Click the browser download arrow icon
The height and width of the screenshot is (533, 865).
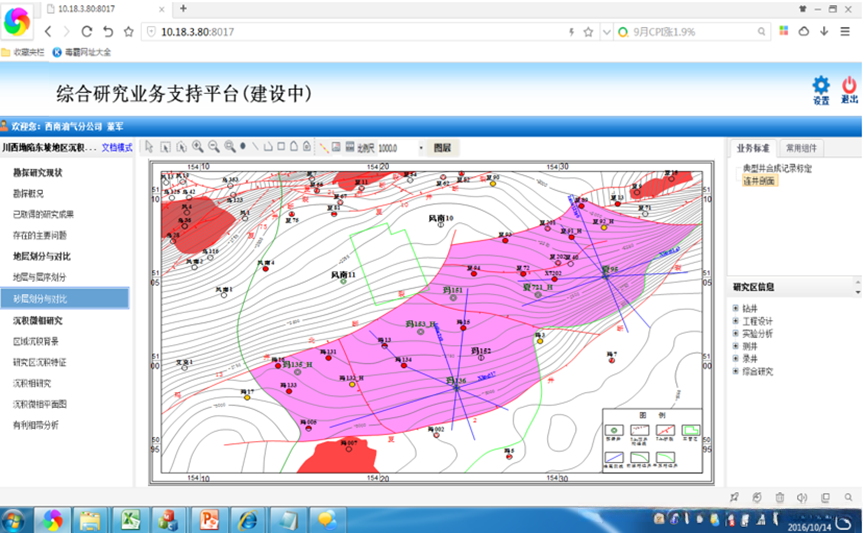pos(824,31)
